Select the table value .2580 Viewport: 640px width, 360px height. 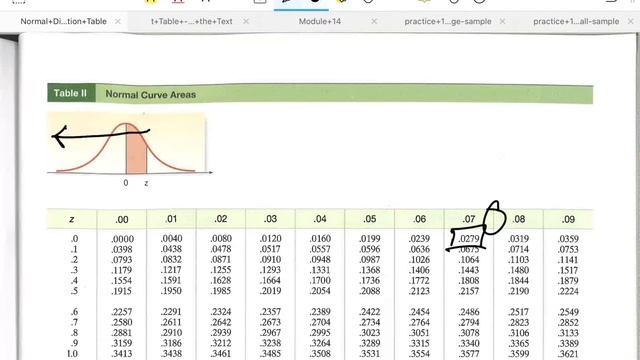[122, 322]
